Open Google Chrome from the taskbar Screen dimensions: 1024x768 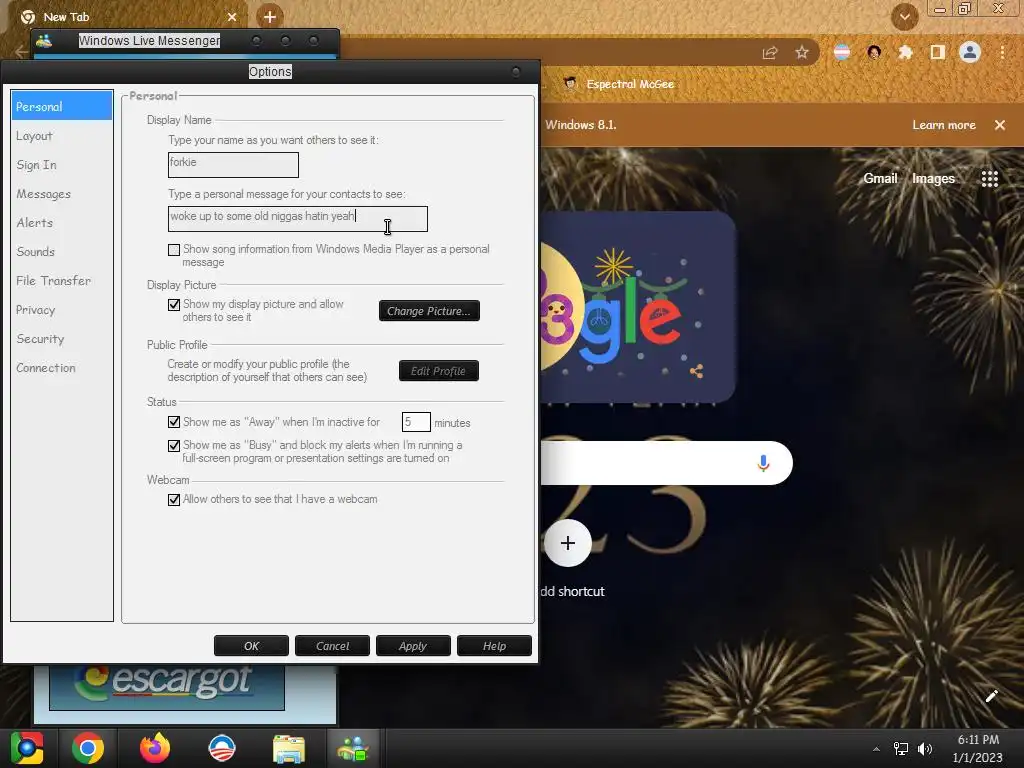[88, 748]
